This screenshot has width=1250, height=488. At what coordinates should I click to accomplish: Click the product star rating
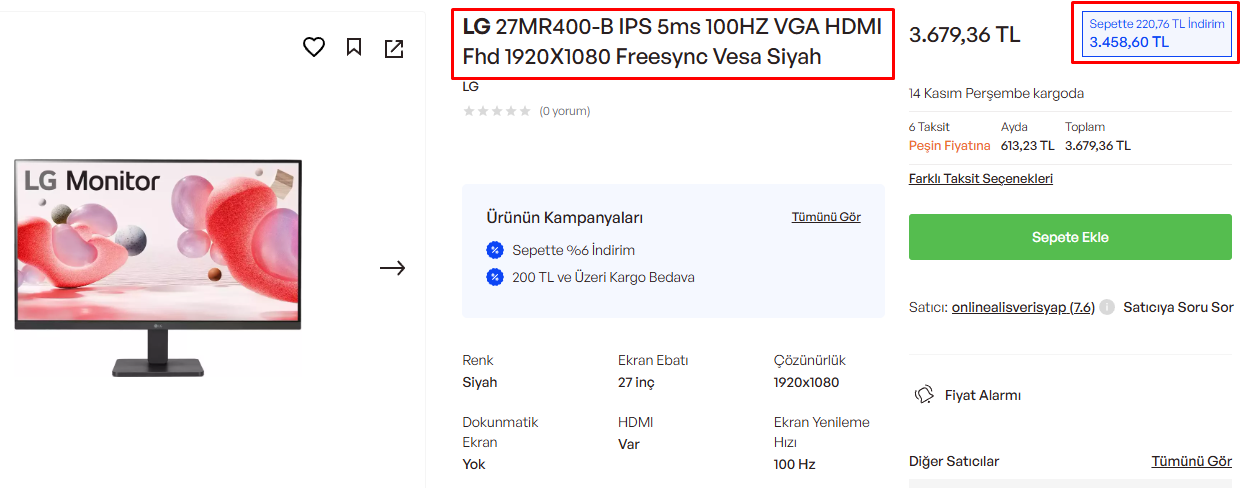coord(496,111)
